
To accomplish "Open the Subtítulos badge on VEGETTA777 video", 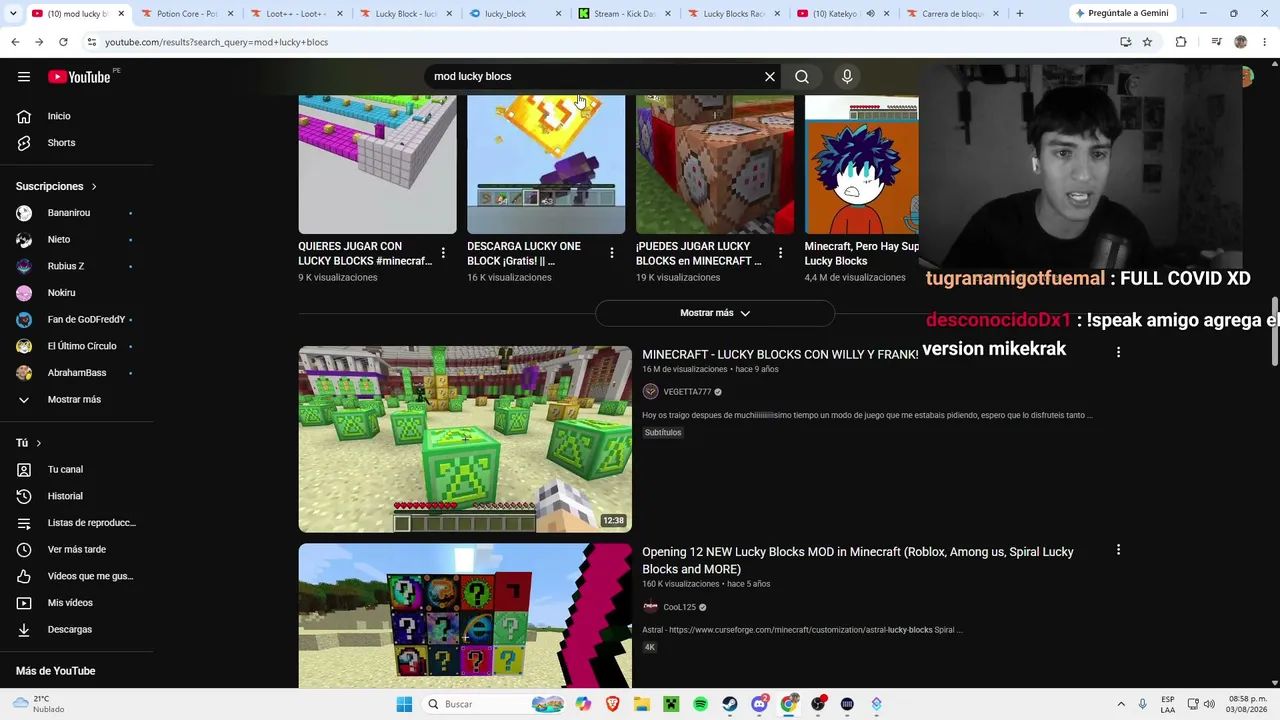I will 663,432.
